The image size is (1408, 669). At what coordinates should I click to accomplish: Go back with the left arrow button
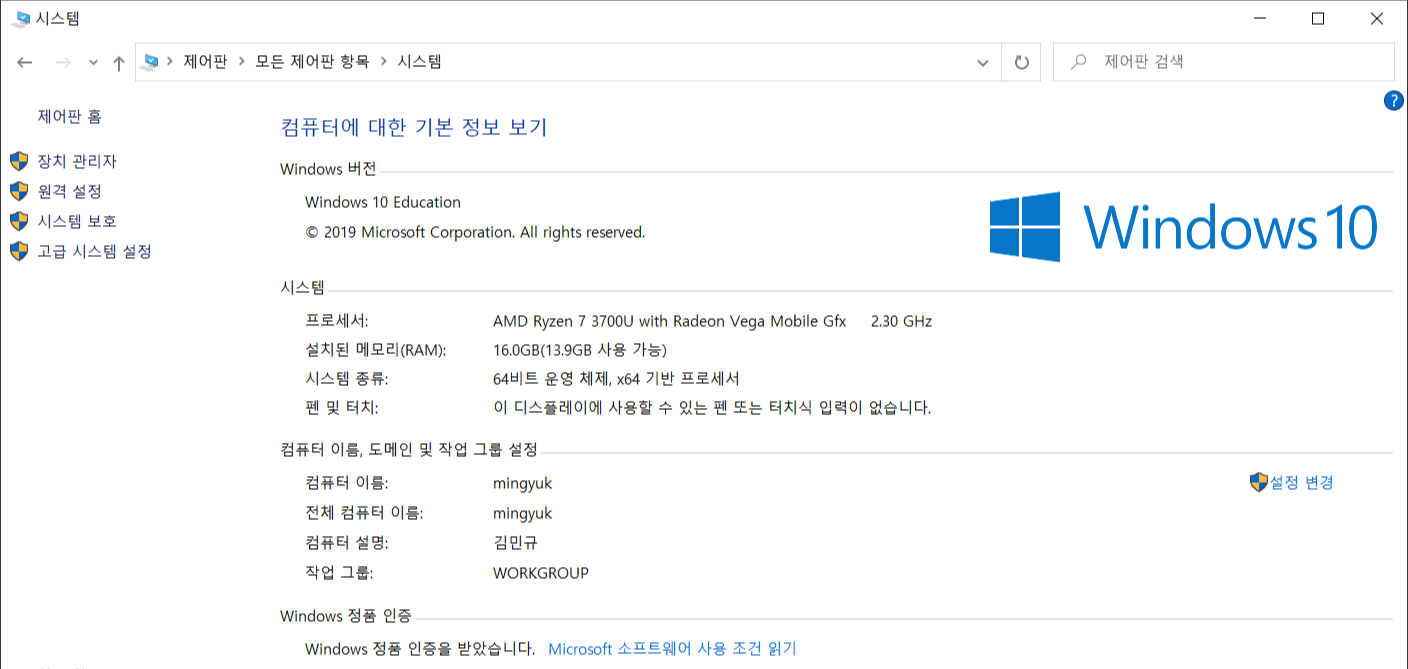pos(25,62)
